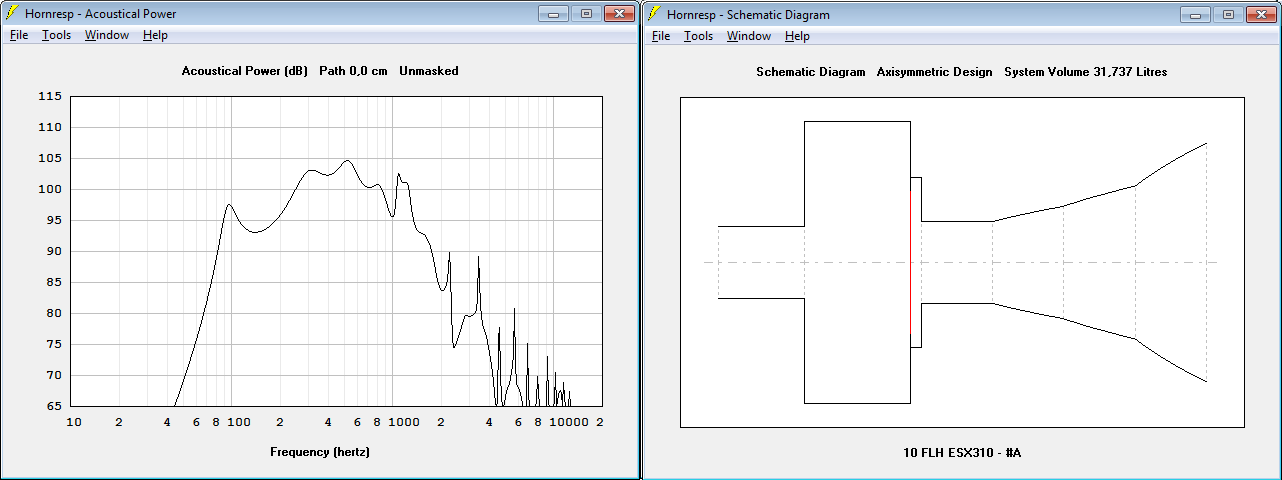Open File menu in Acoustical Power window
This screenshot has height=480, width=1282.
19,35
